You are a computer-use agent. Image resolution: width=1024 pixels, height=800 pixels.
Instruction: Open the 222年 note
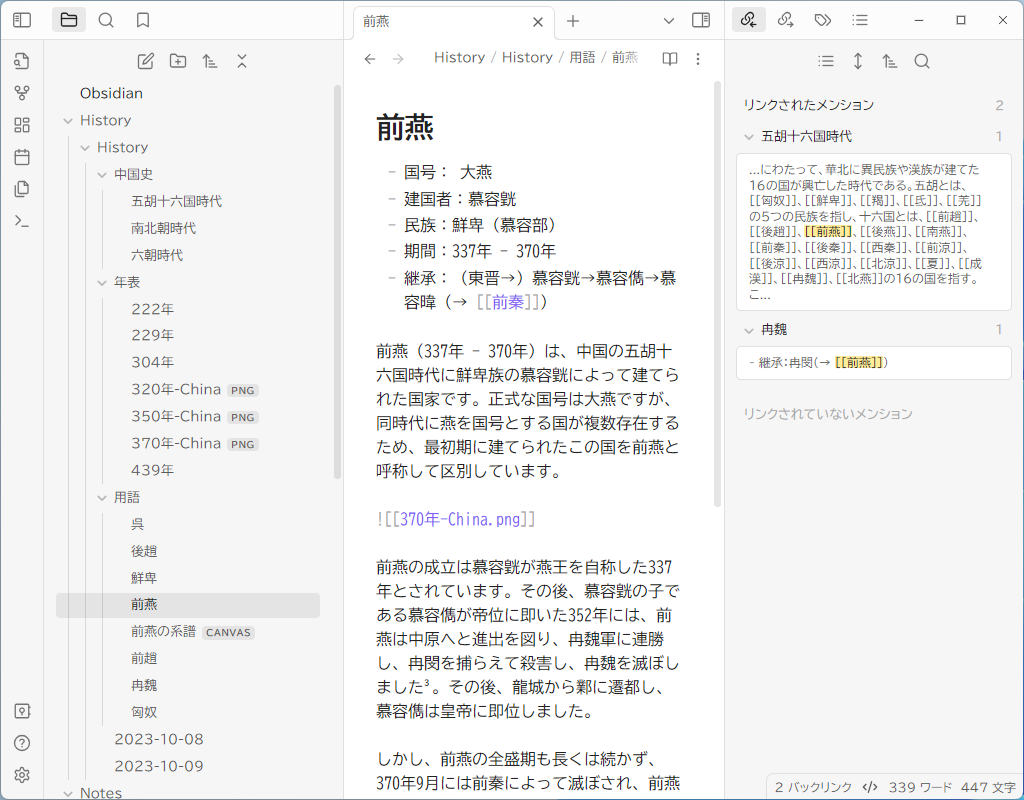pyautogui.click(x=153, y=309)
